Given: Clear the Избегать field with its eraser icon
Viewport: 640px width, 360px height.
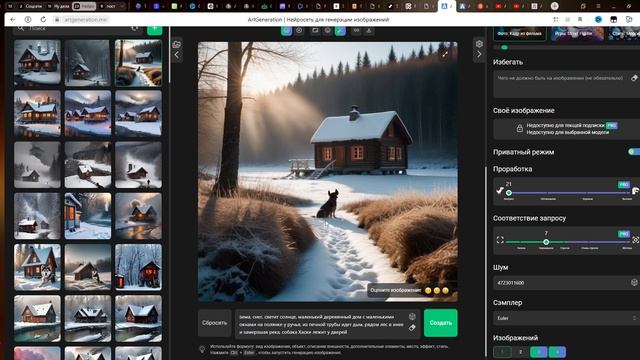Looking at the screenshot, I should pos(634,78).
